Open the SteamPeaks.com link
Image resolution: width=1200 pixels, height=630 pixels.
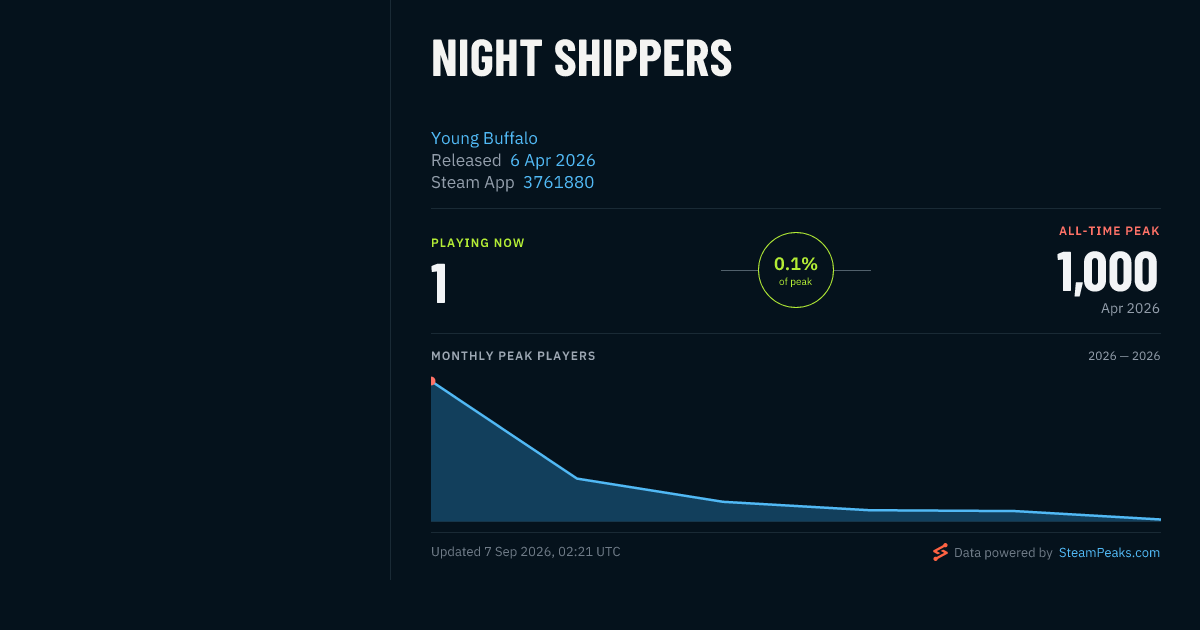point(1109,552)
